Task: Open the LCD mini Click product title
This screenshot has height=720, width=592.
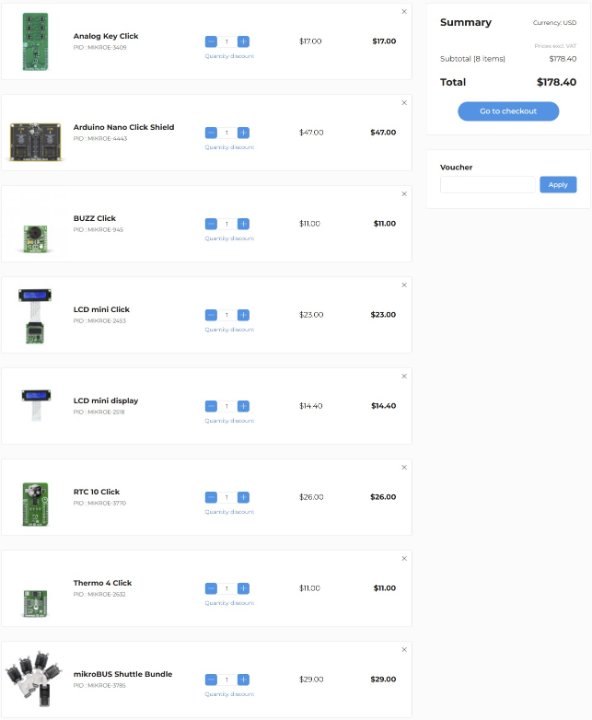Action: 101,309
